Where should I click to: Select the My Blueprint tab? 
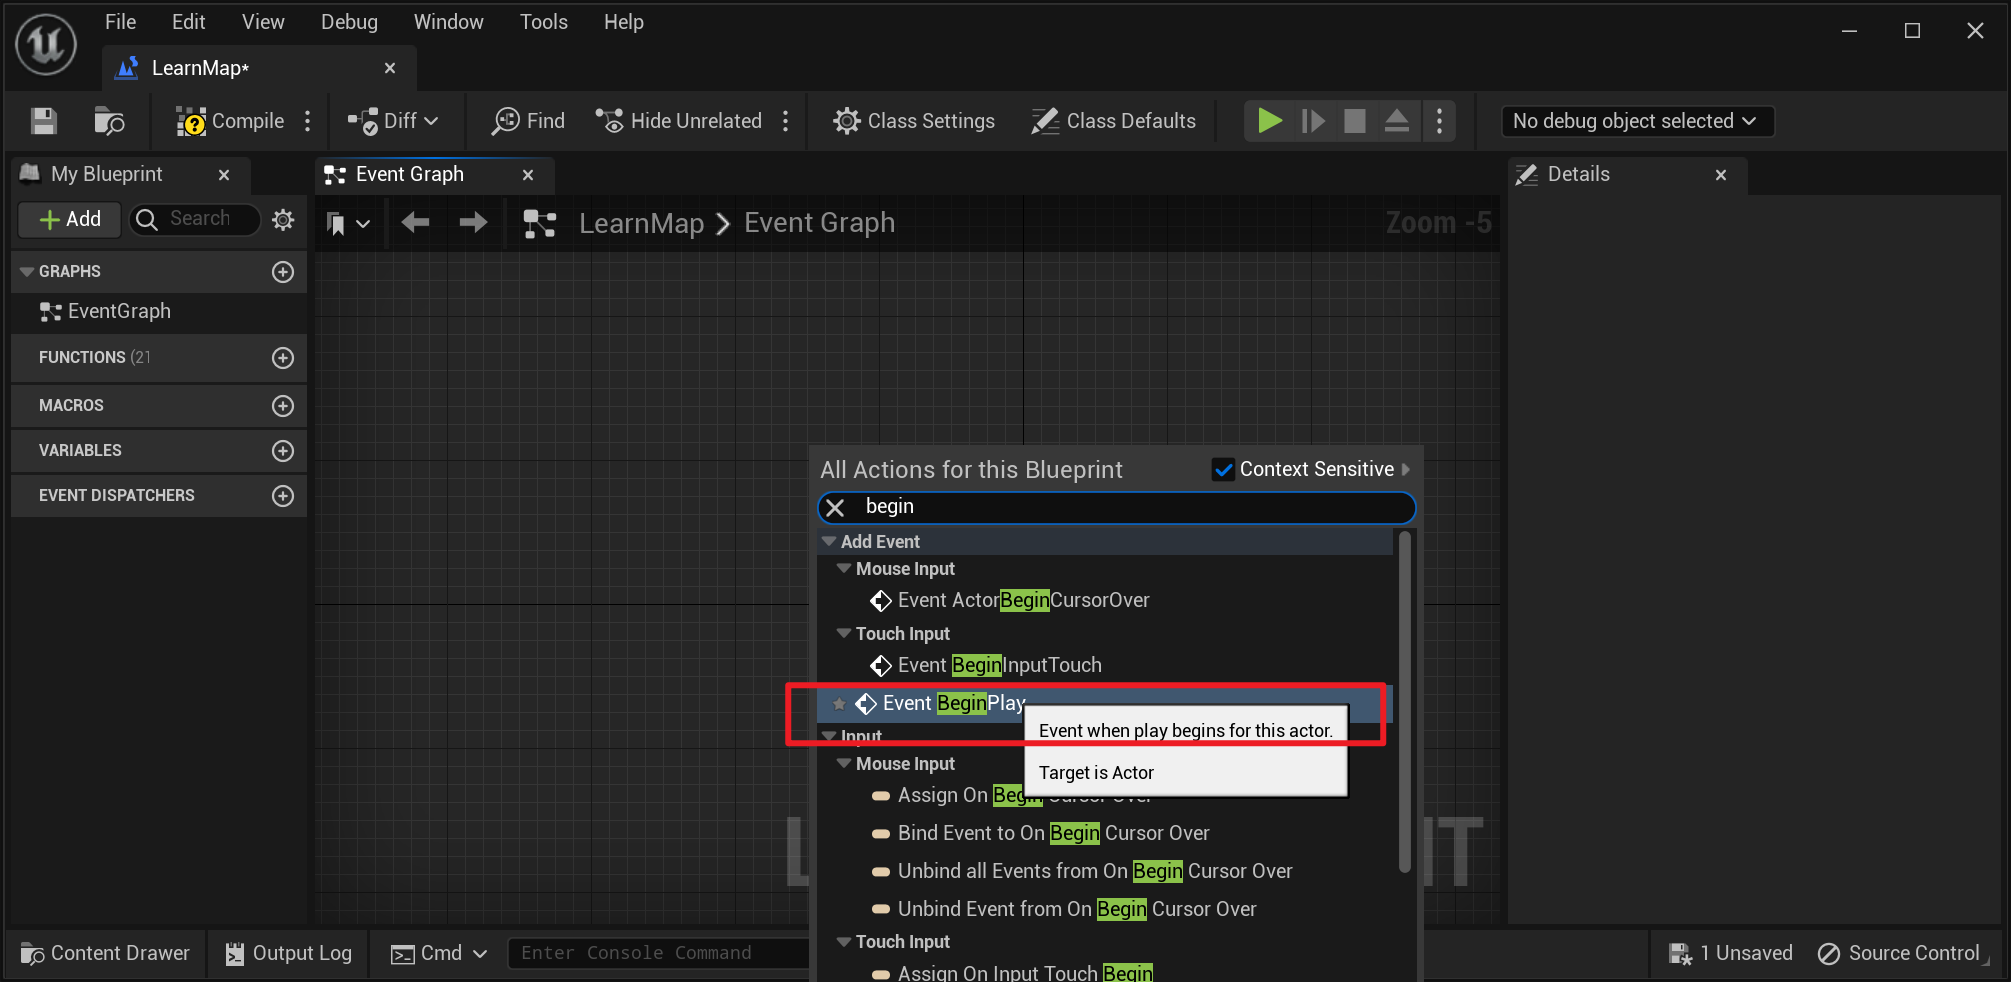tap(106, 174)
